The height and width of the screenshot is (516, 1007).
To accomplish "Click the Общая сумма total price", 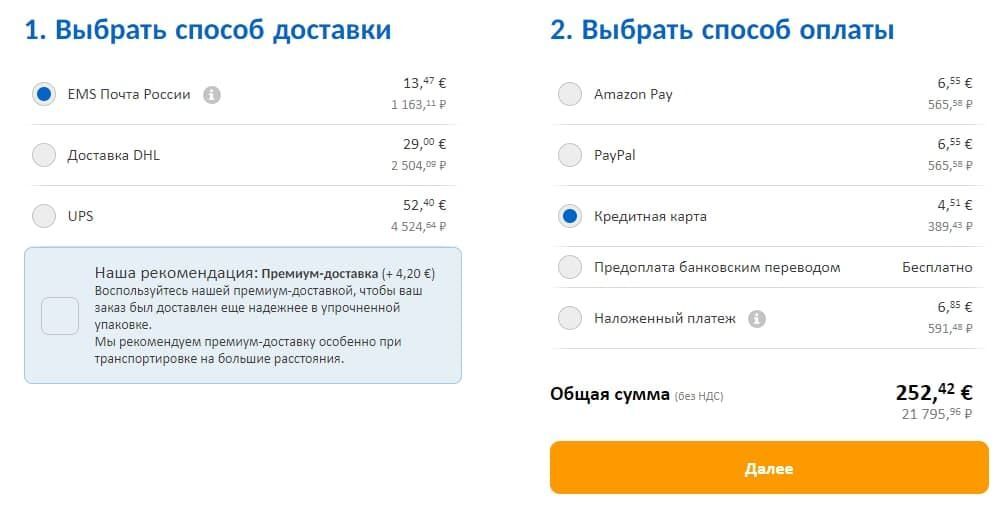I will [933, 393].
